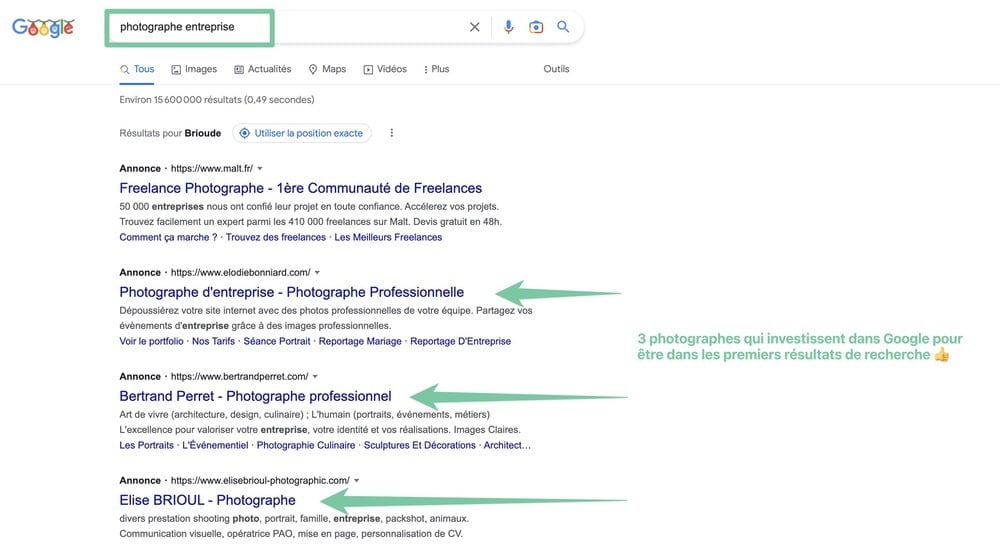
Task: Click the 'Les Portraits' sitelink
Action: click(146, 445)
